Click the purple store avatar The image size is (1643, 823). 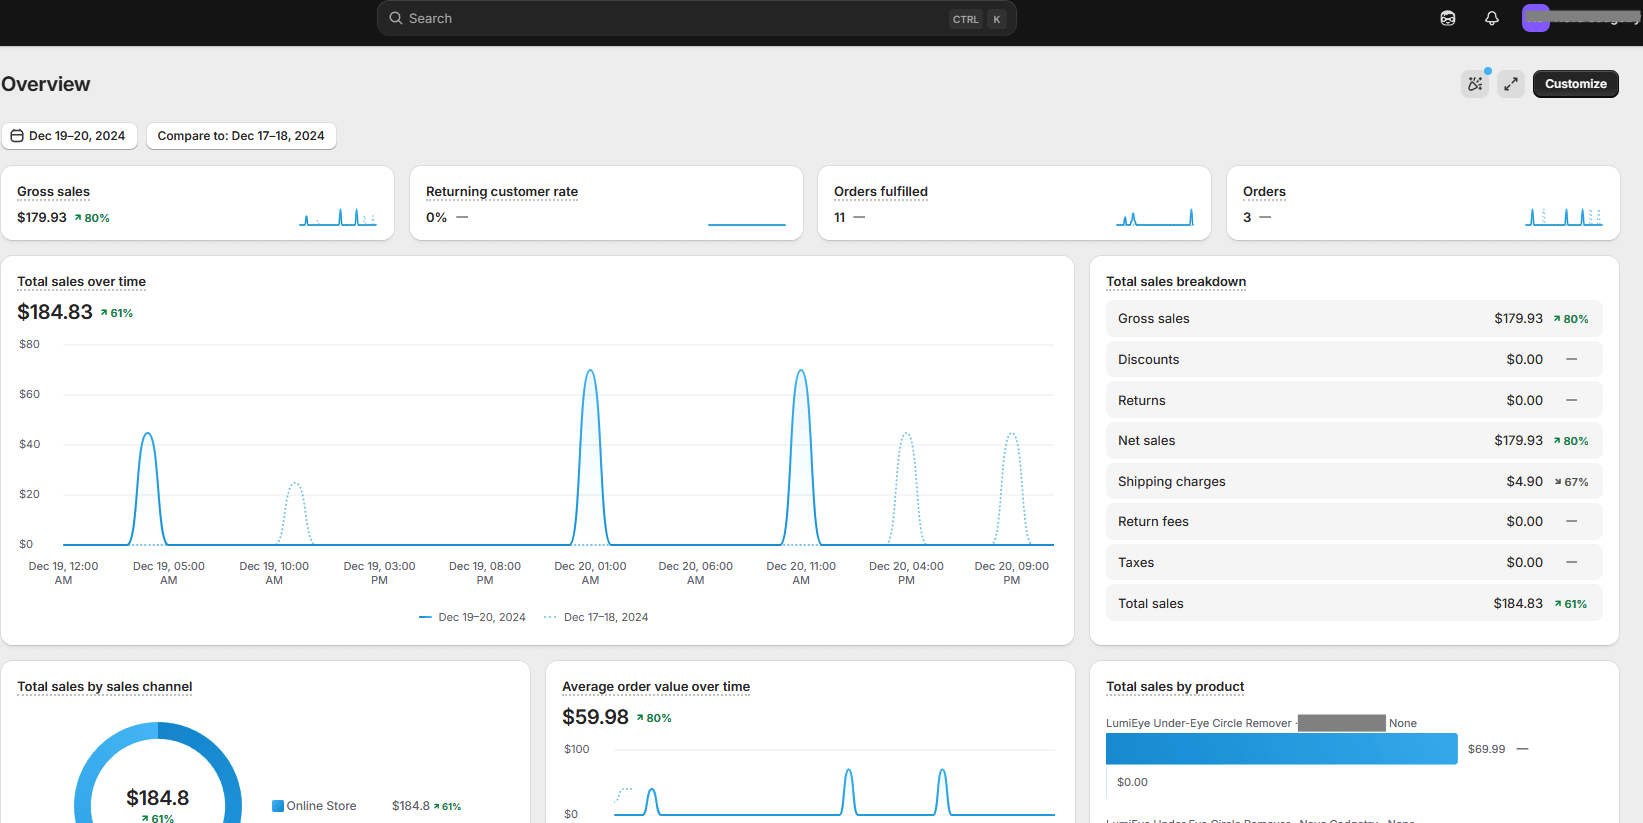click(1535, 18)
